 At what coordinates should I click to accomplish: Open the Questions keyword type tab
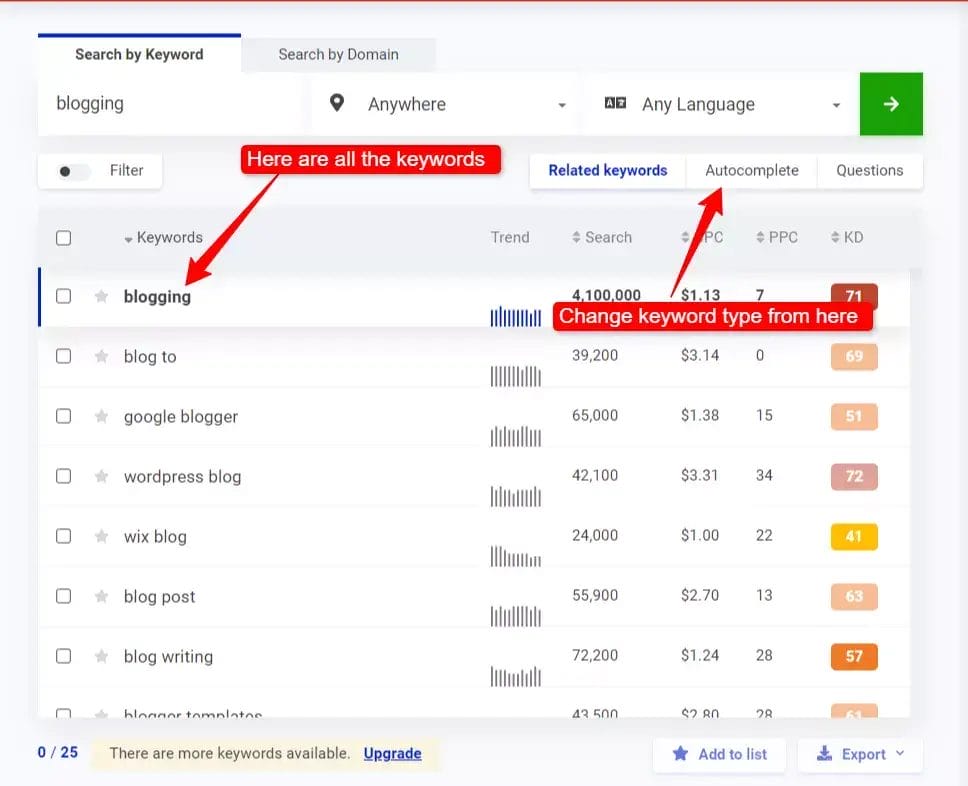pyautogui.click(x=869, y=171)
